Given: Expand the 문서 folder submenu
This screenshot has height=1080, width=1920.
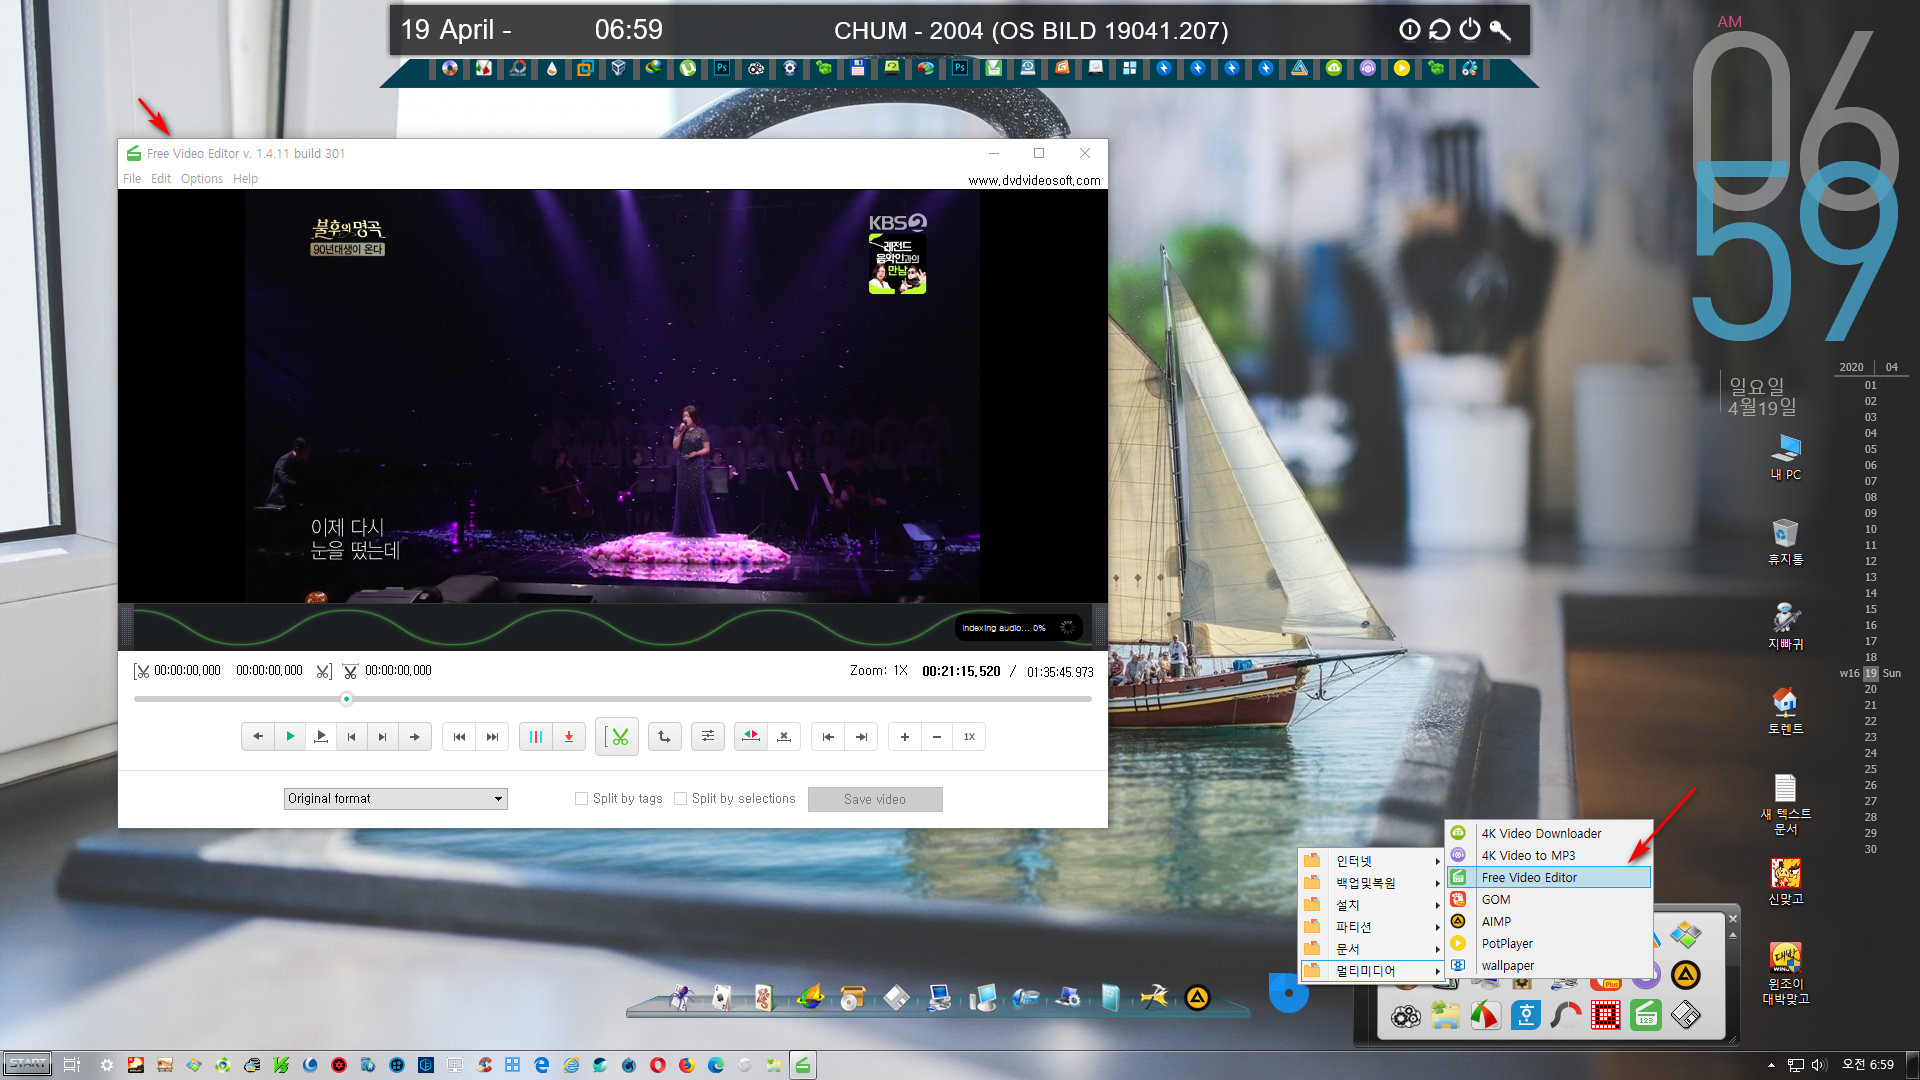Looking at the screenshot, I should [1371, 949].
